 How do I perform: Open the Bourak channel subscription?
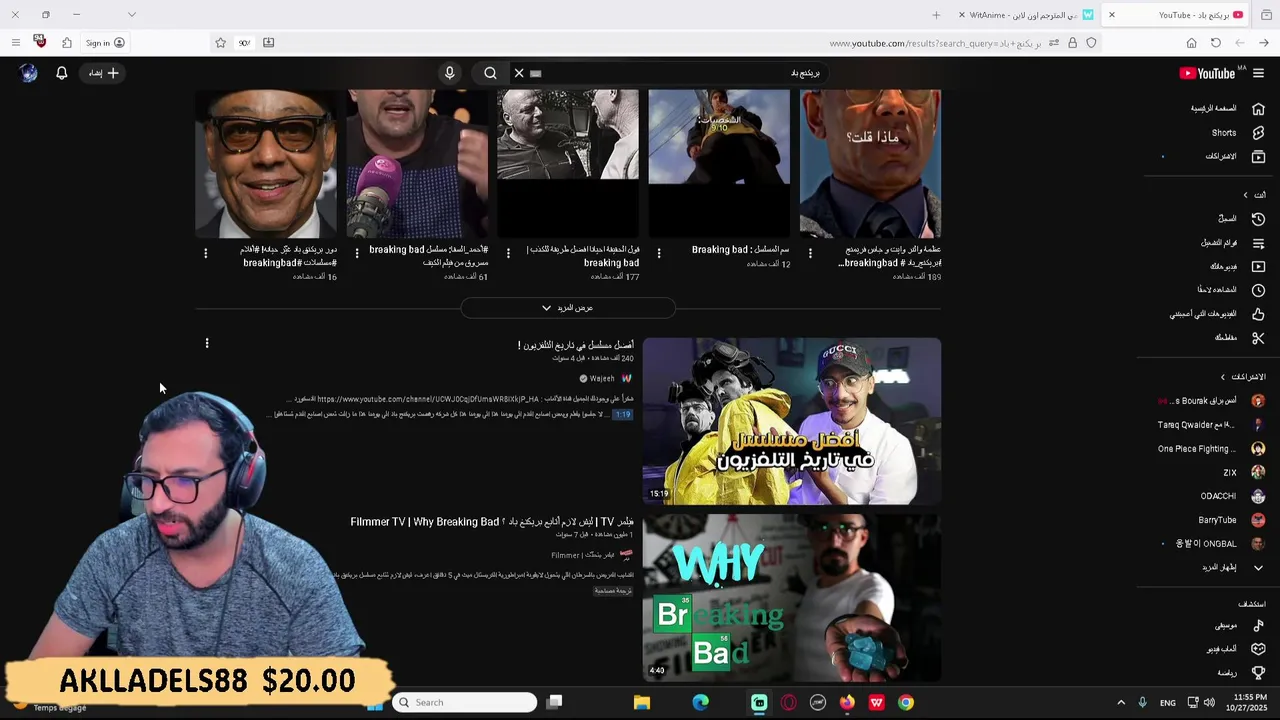(1212, 401)
